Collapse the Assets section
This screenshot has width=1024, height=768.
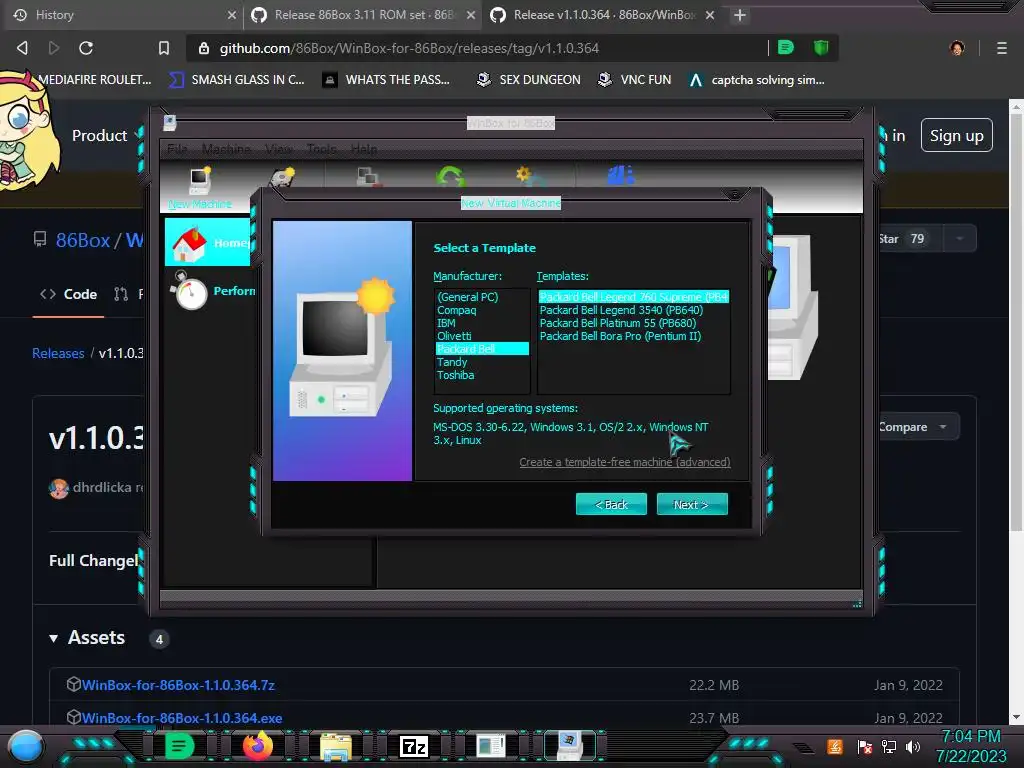click(54, 638)
